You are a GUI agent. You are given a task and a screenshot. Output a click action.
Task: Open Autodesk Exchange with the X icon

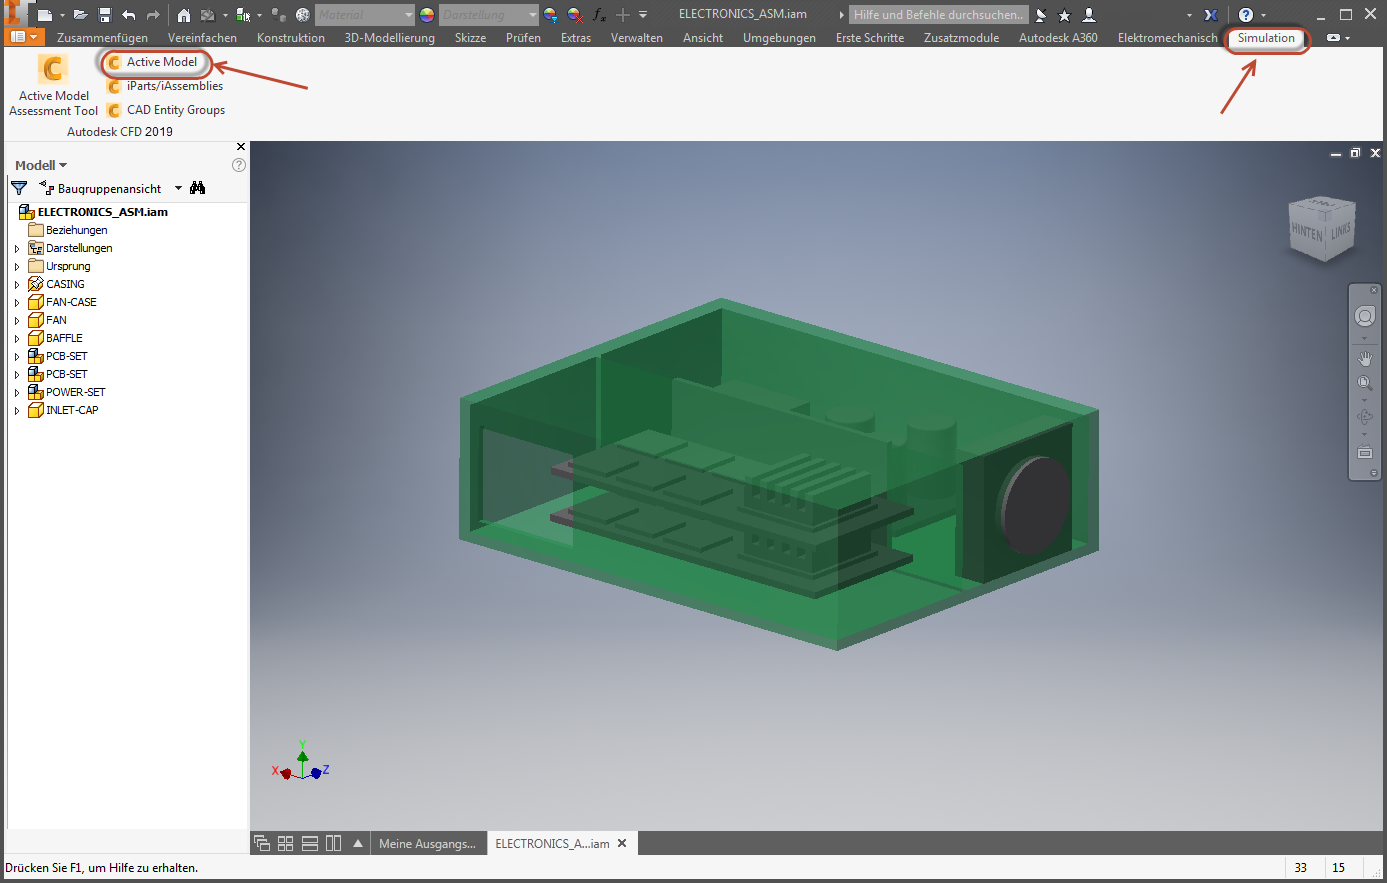tap(1211, 15)
